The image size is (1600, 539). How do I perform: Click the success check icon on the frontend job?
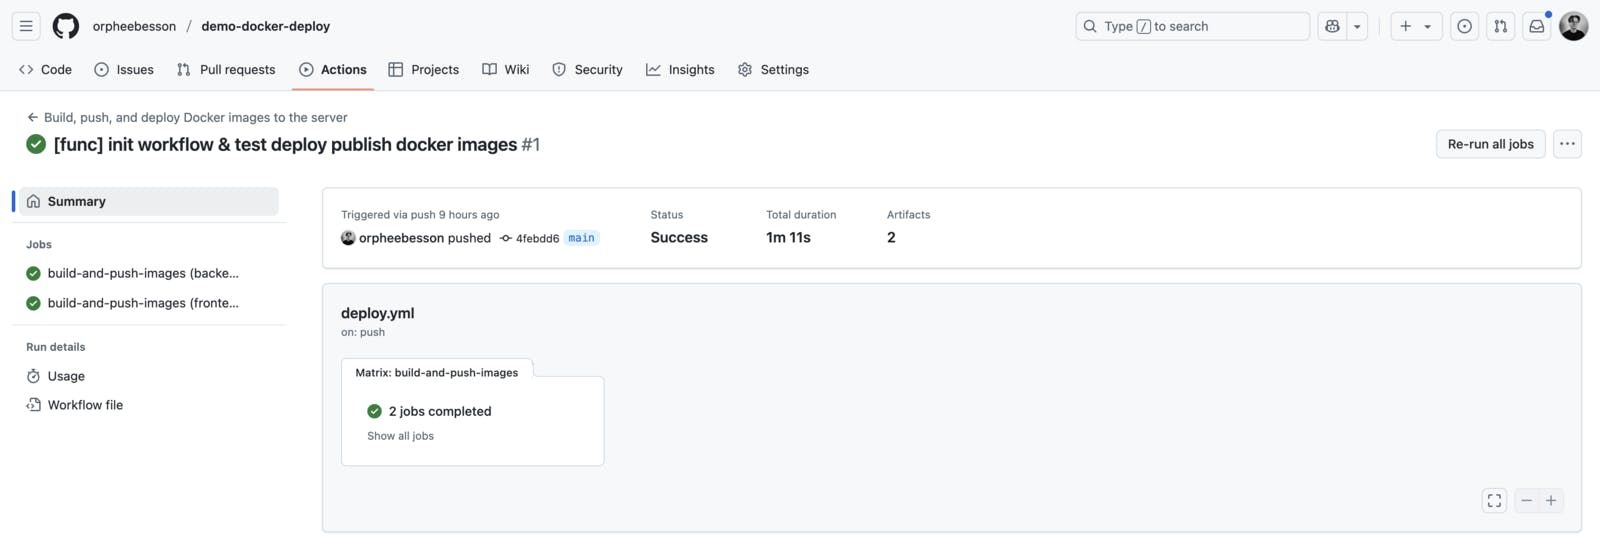point(33,303)
